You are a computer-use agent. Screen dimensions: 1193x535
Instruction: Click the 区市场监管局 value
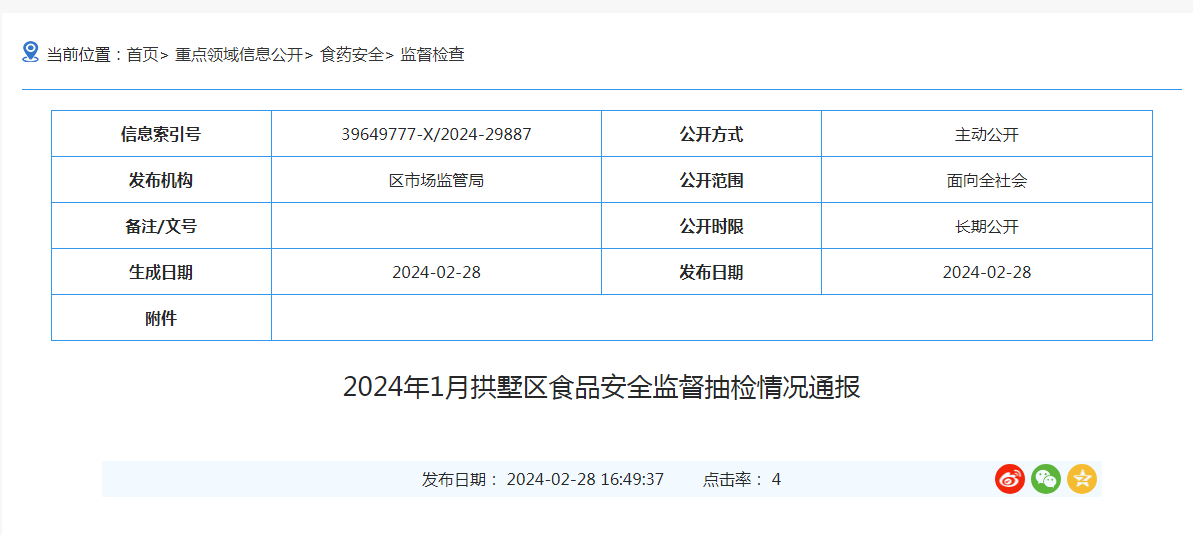click(436, 180)
